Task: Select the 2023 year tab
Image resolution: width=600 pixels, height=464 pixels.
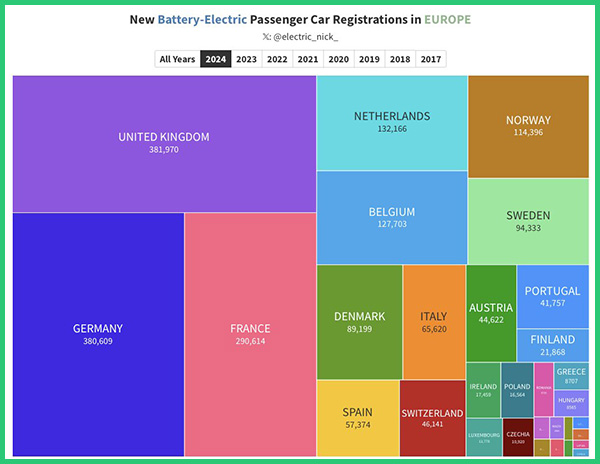Action: click(246, 59)
